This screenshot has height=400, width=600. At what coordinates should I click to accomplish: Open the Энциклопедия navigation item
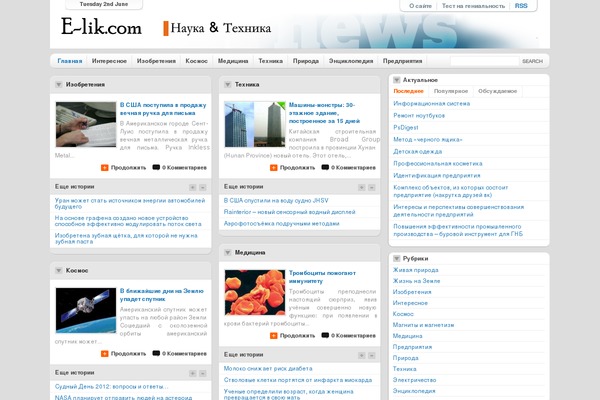tap(351, 61)
